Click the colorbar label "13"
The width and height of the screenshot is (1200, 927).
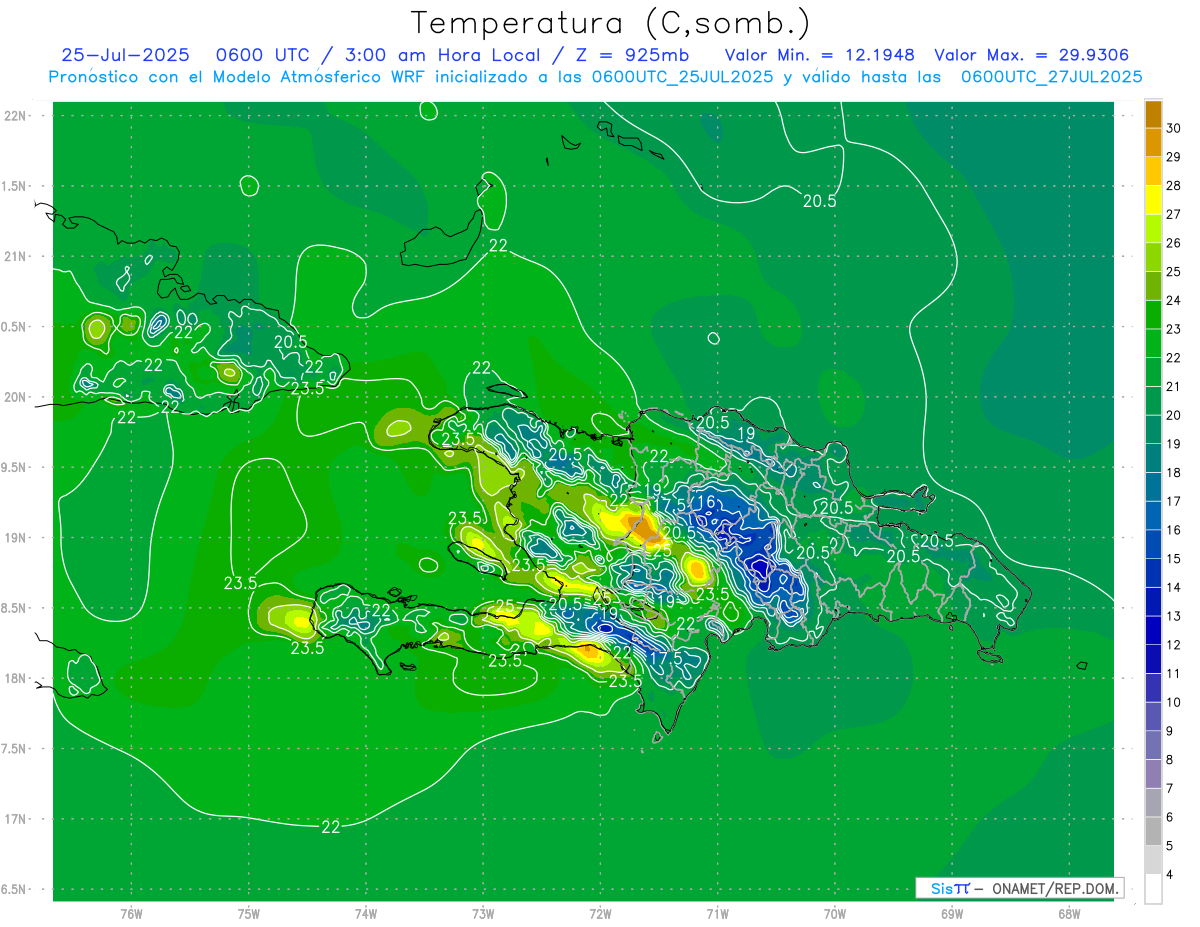click(1175, 617)
